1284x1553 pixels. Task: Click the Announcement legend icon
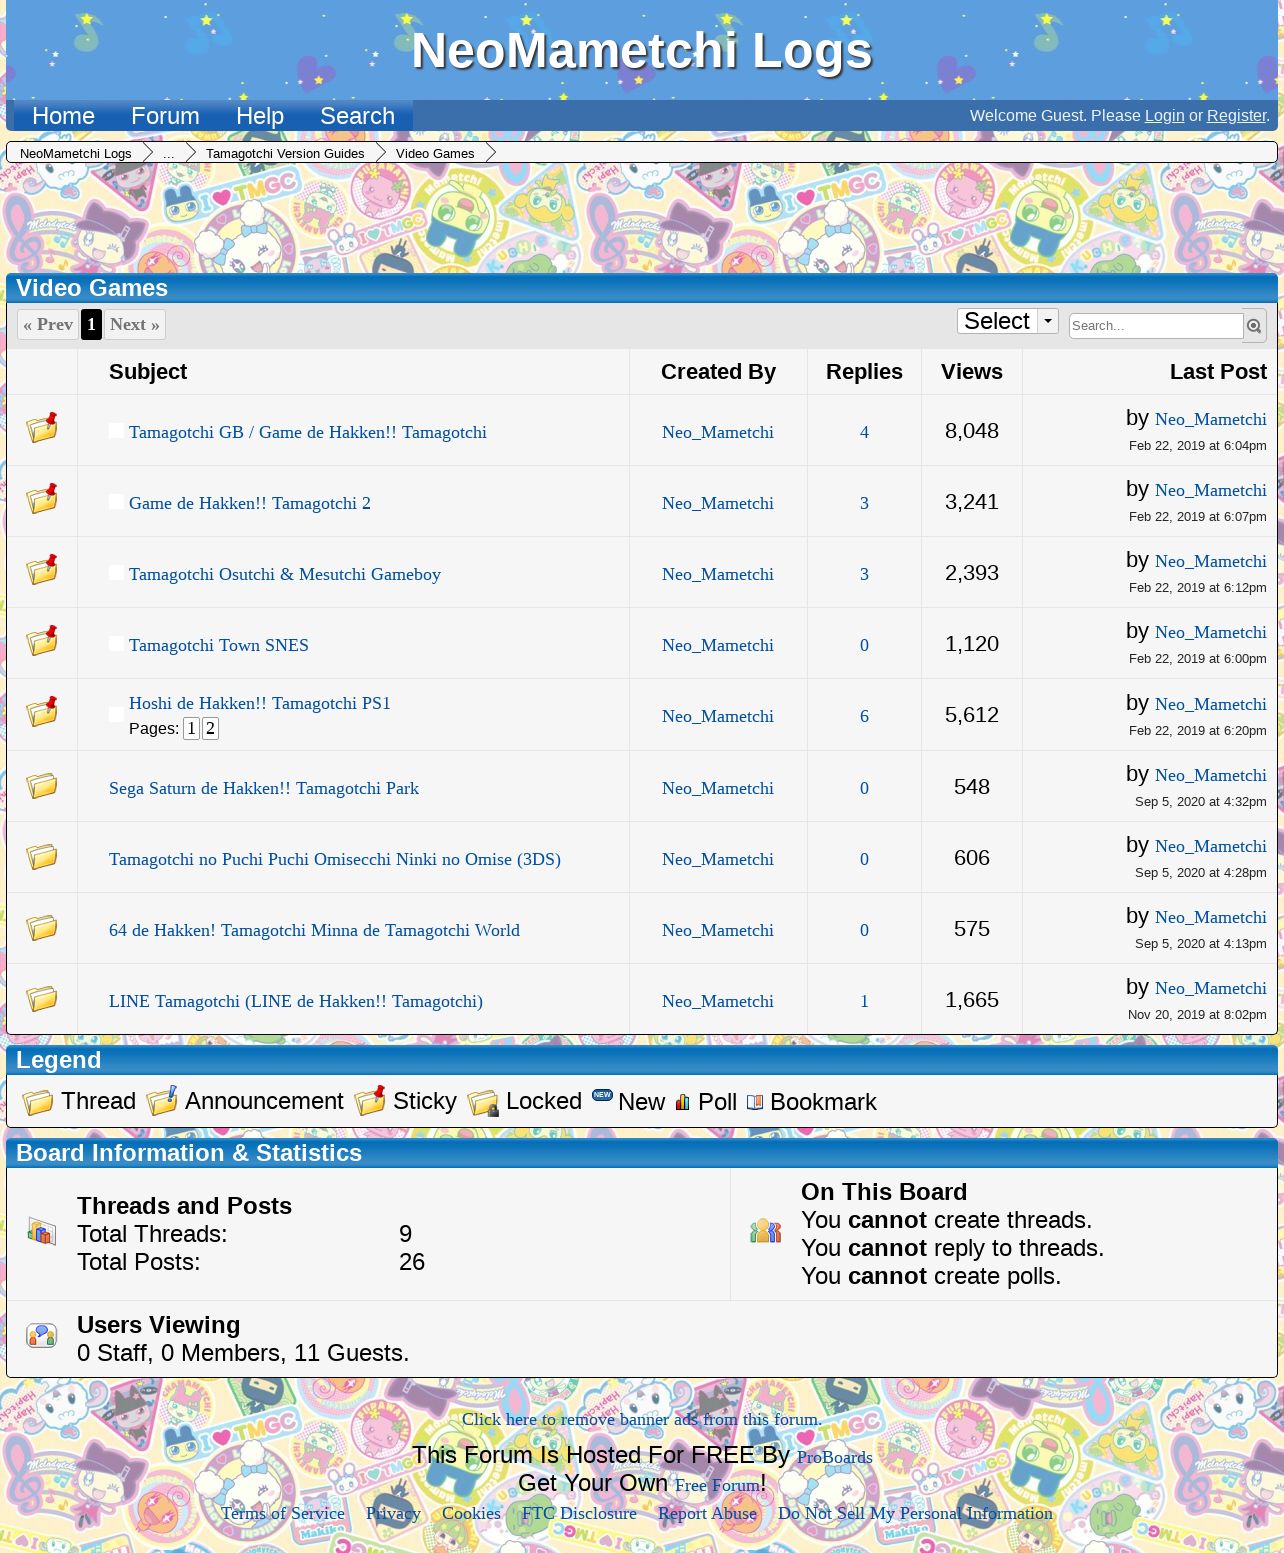(x=162, y=1101)
